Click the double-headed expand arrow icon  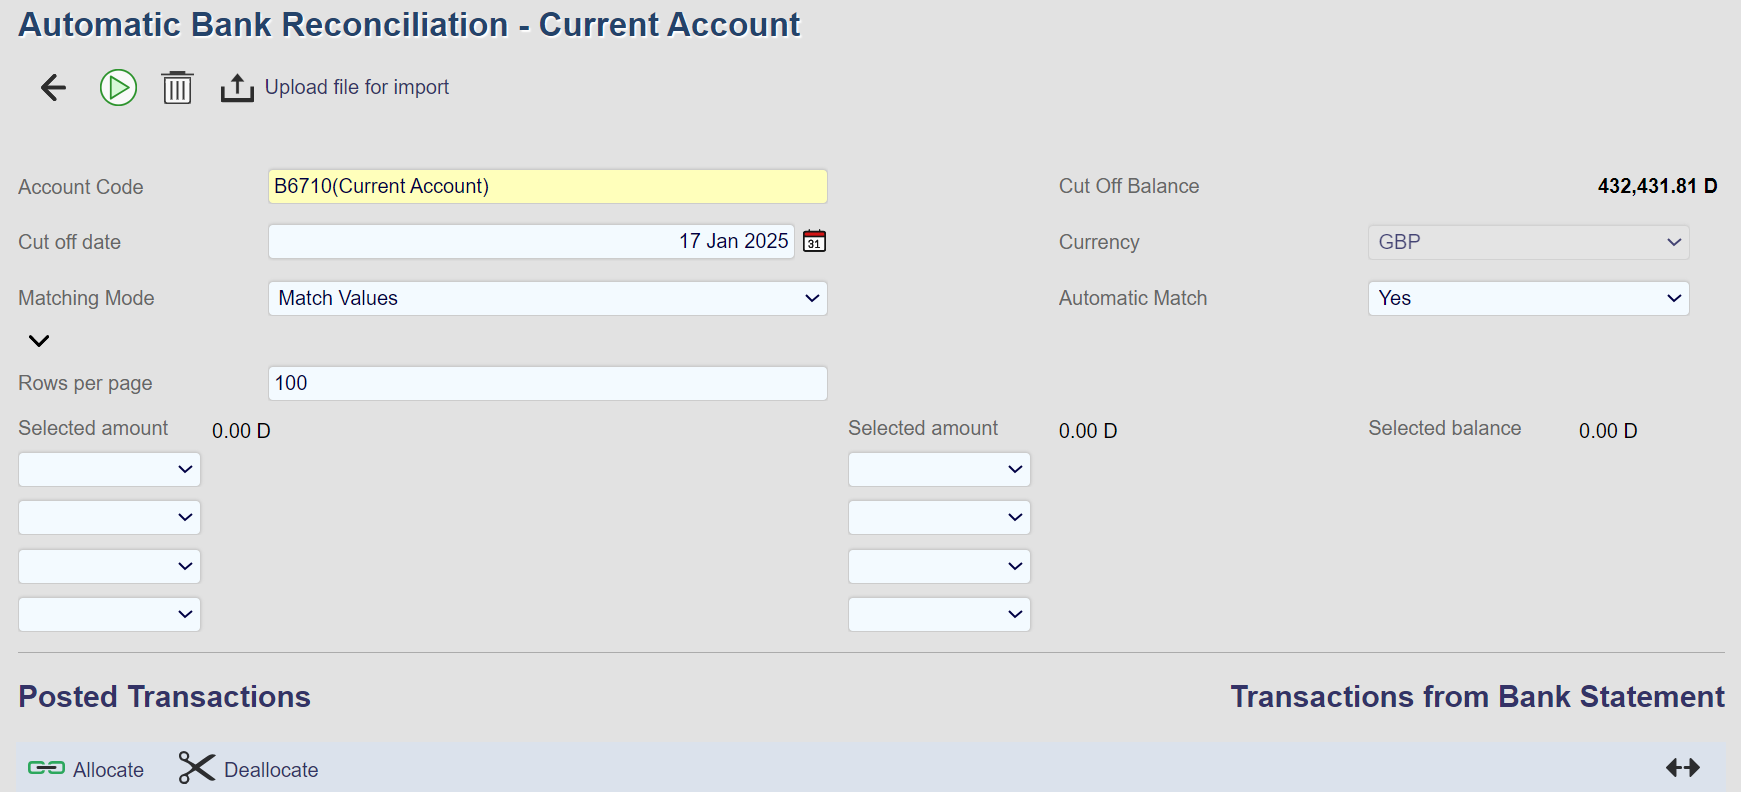(1682, 767)
